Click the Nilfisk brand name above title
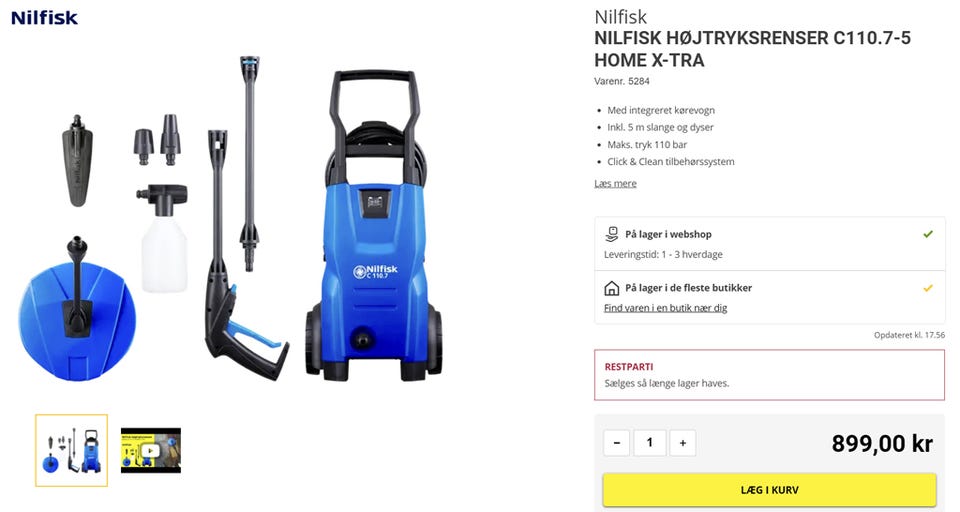This screenshot has width=960, height=512. (620, 17)
